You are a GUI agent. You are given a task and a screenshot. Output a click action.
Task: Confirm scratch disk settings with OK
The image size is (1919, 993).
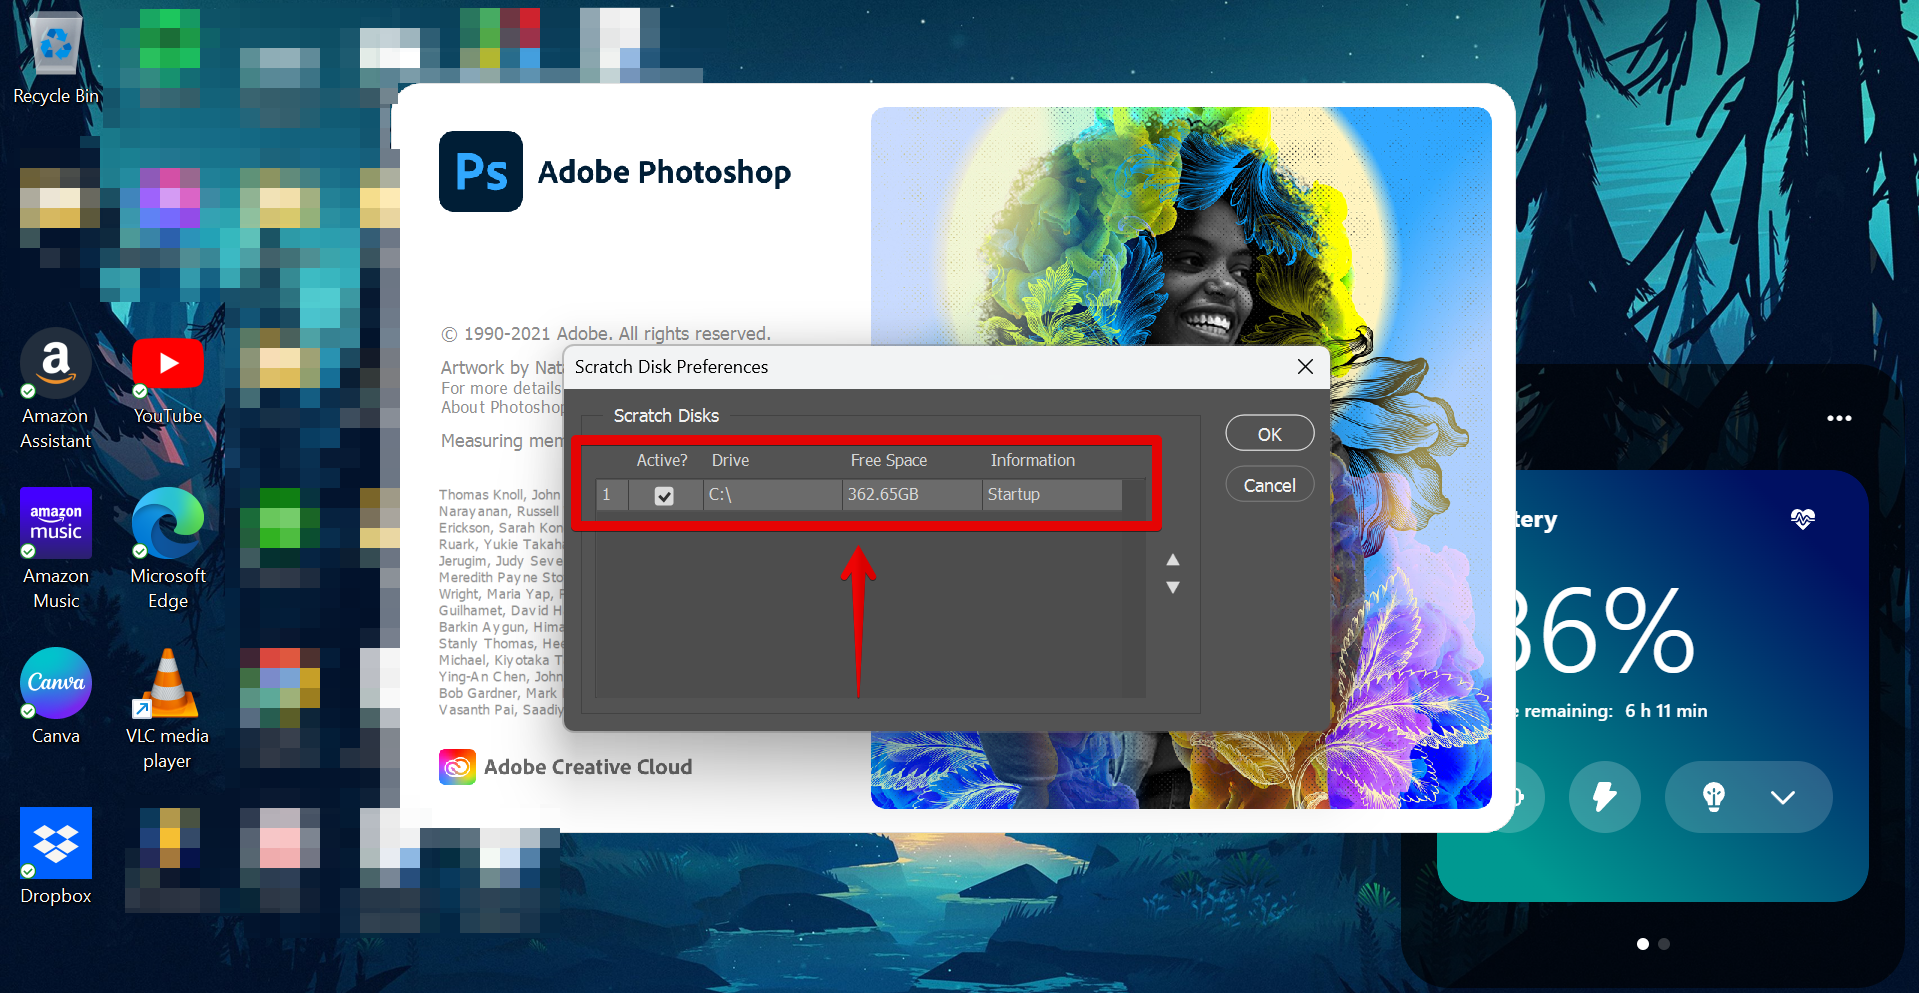(1270, 434)
